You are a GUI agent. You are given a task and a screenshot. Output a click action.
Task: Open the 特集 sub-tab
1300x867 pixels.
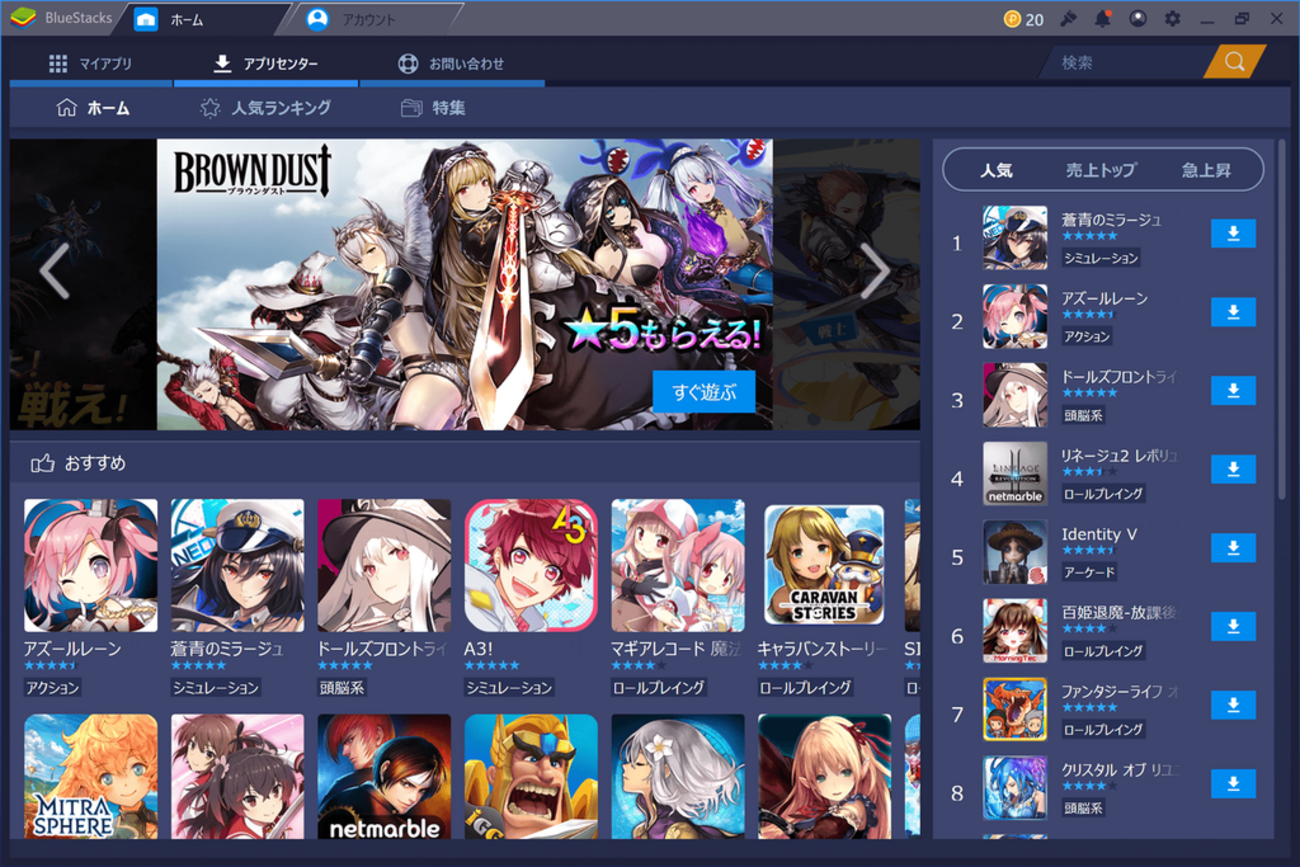pyautogui.click(x=433, y=108)
